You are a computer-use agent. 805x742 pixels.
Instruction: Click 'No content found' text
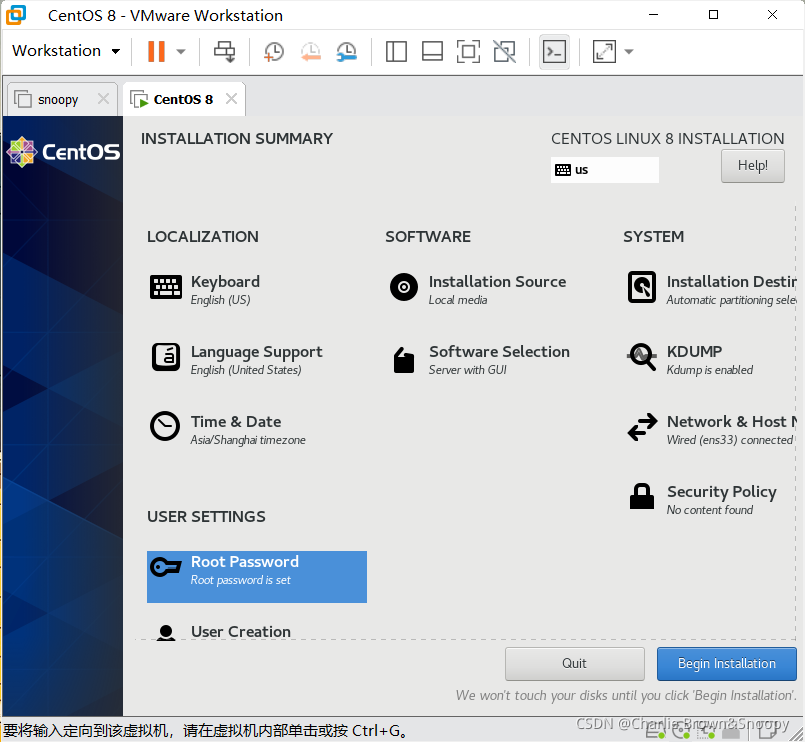(710, 510)
